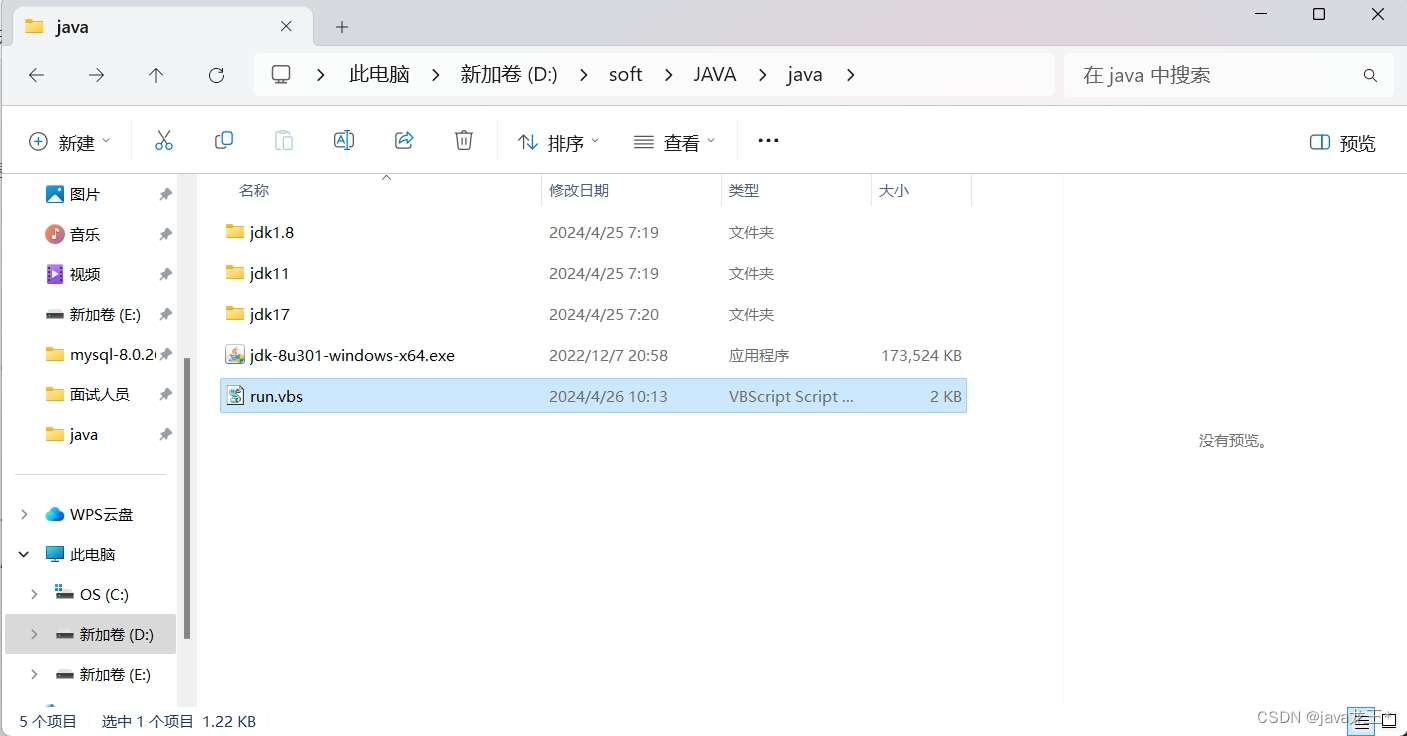
Task: Expand the OS (C:) tree node
Action: pyautogui.click(x=34, y=594)
